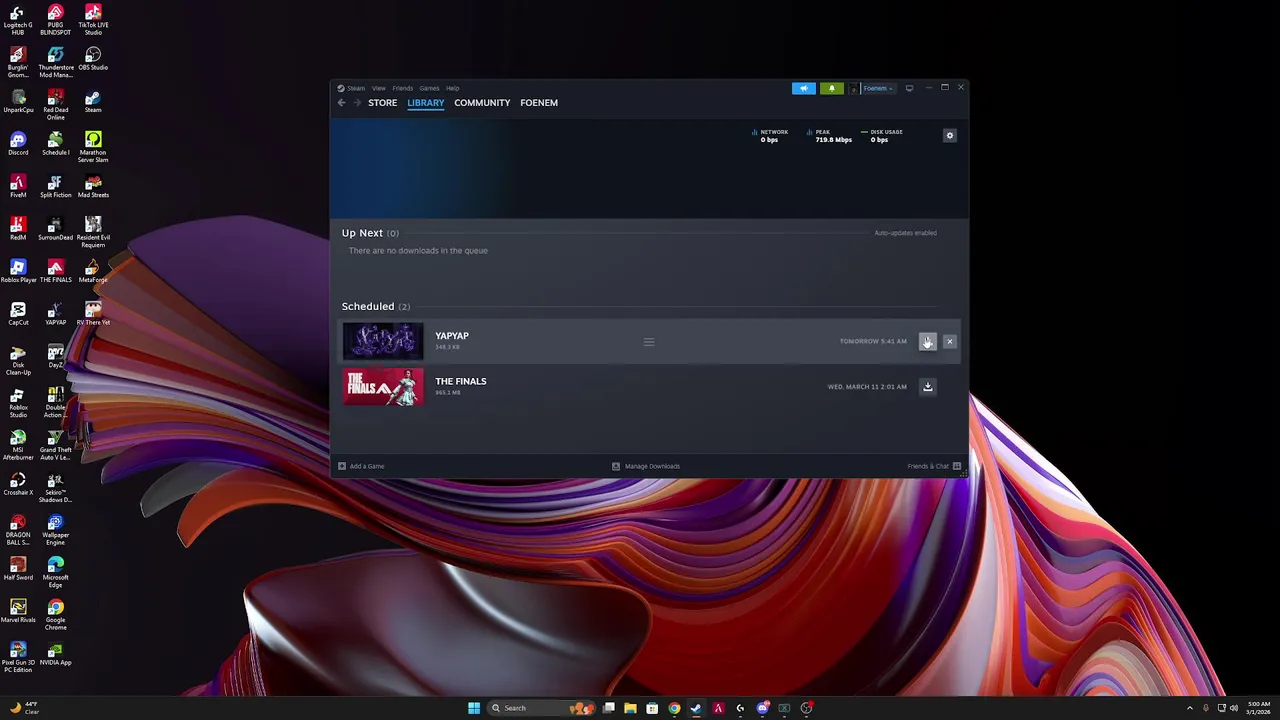Click THE FINALS game thumbnail
The width and height of the screenshot is (1280, 720).
click(x=383, y=387)
